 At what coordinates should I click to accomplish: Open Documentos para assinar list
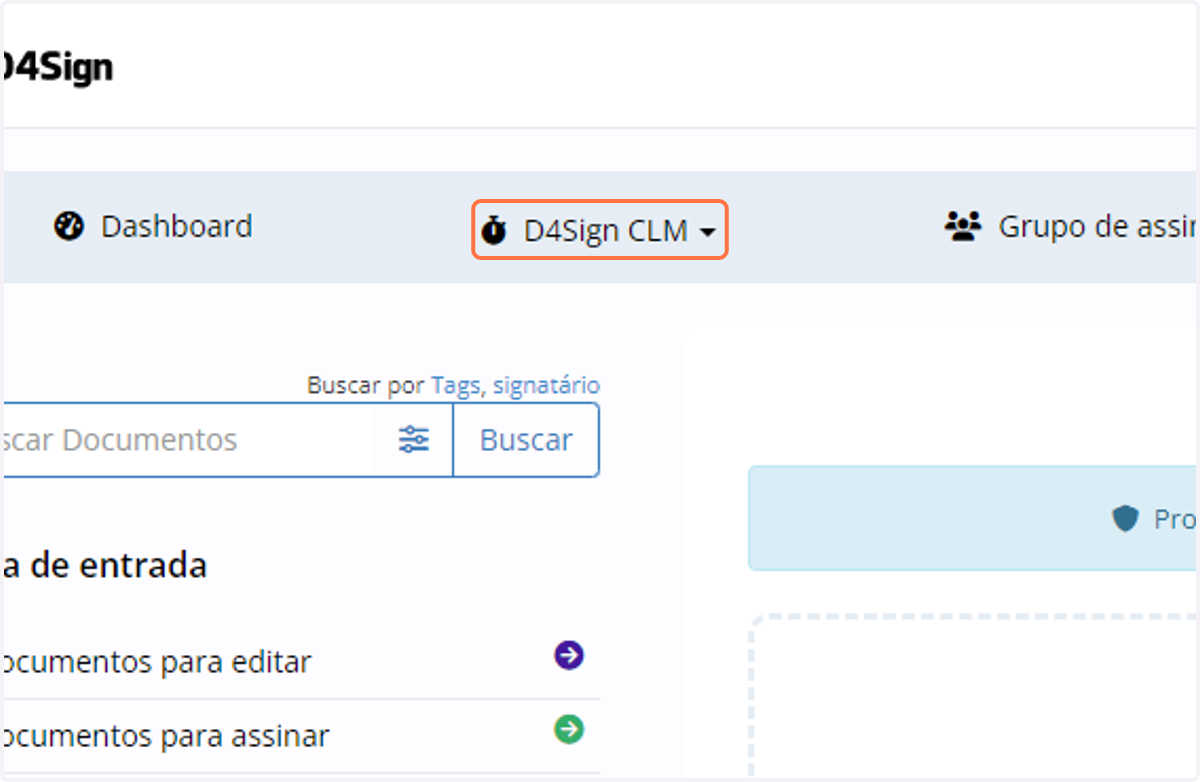pos(300,736)
